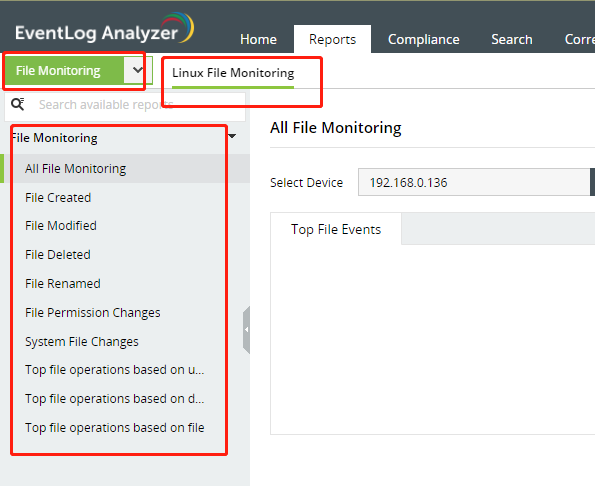Open the Compliance tab
This screenshot has width=595, height=486.
[x=423, y=39]
